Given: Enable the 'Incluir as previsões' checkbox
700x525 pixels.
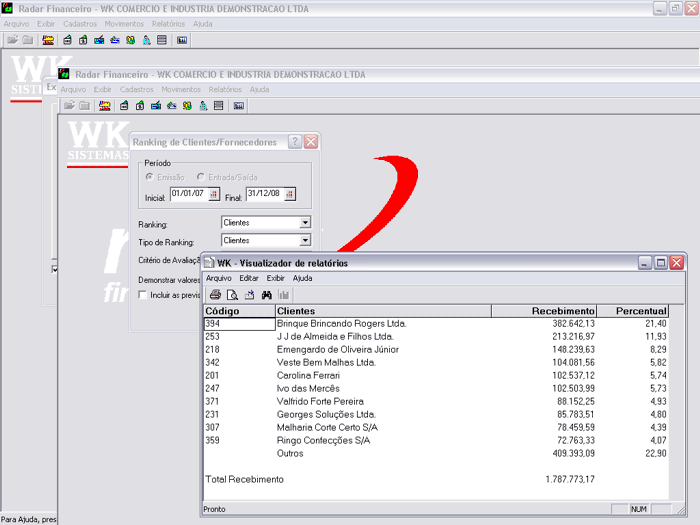Looking at the screenshot, I should tap(143, 295).
